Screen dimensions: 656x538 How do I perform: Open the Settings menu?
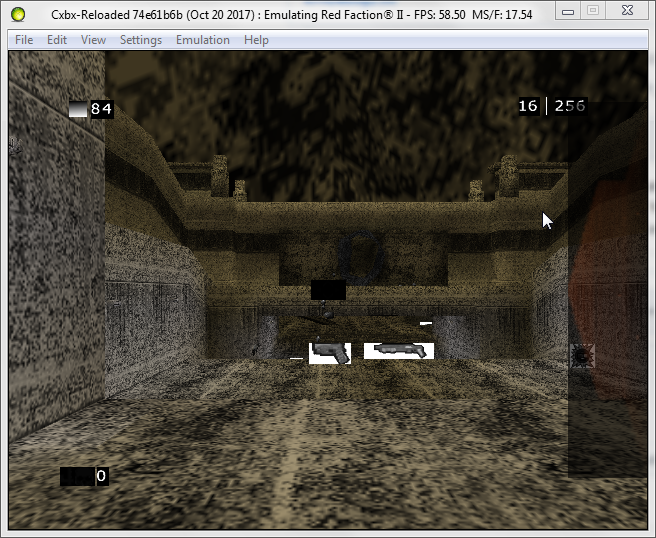(141, 40)
